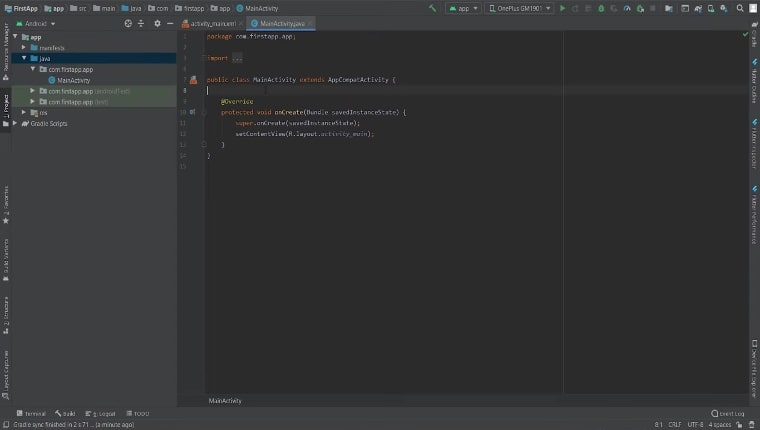Click the CRLF line separator in status bar

coord(675,425)
